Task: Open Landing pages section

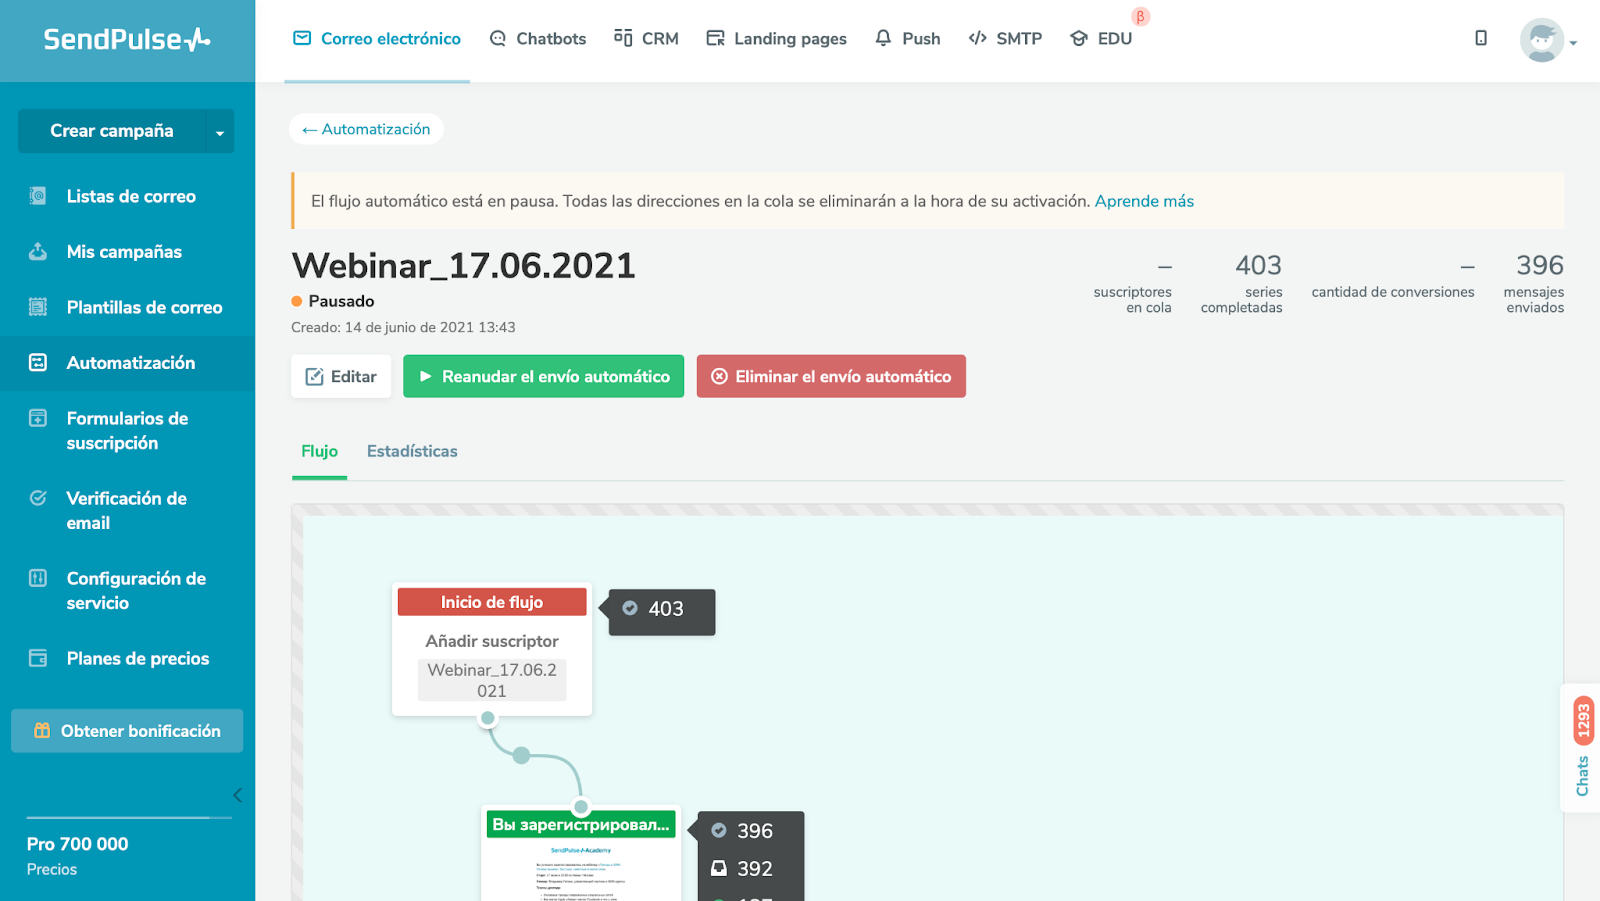Action: (x=776, y=39)
